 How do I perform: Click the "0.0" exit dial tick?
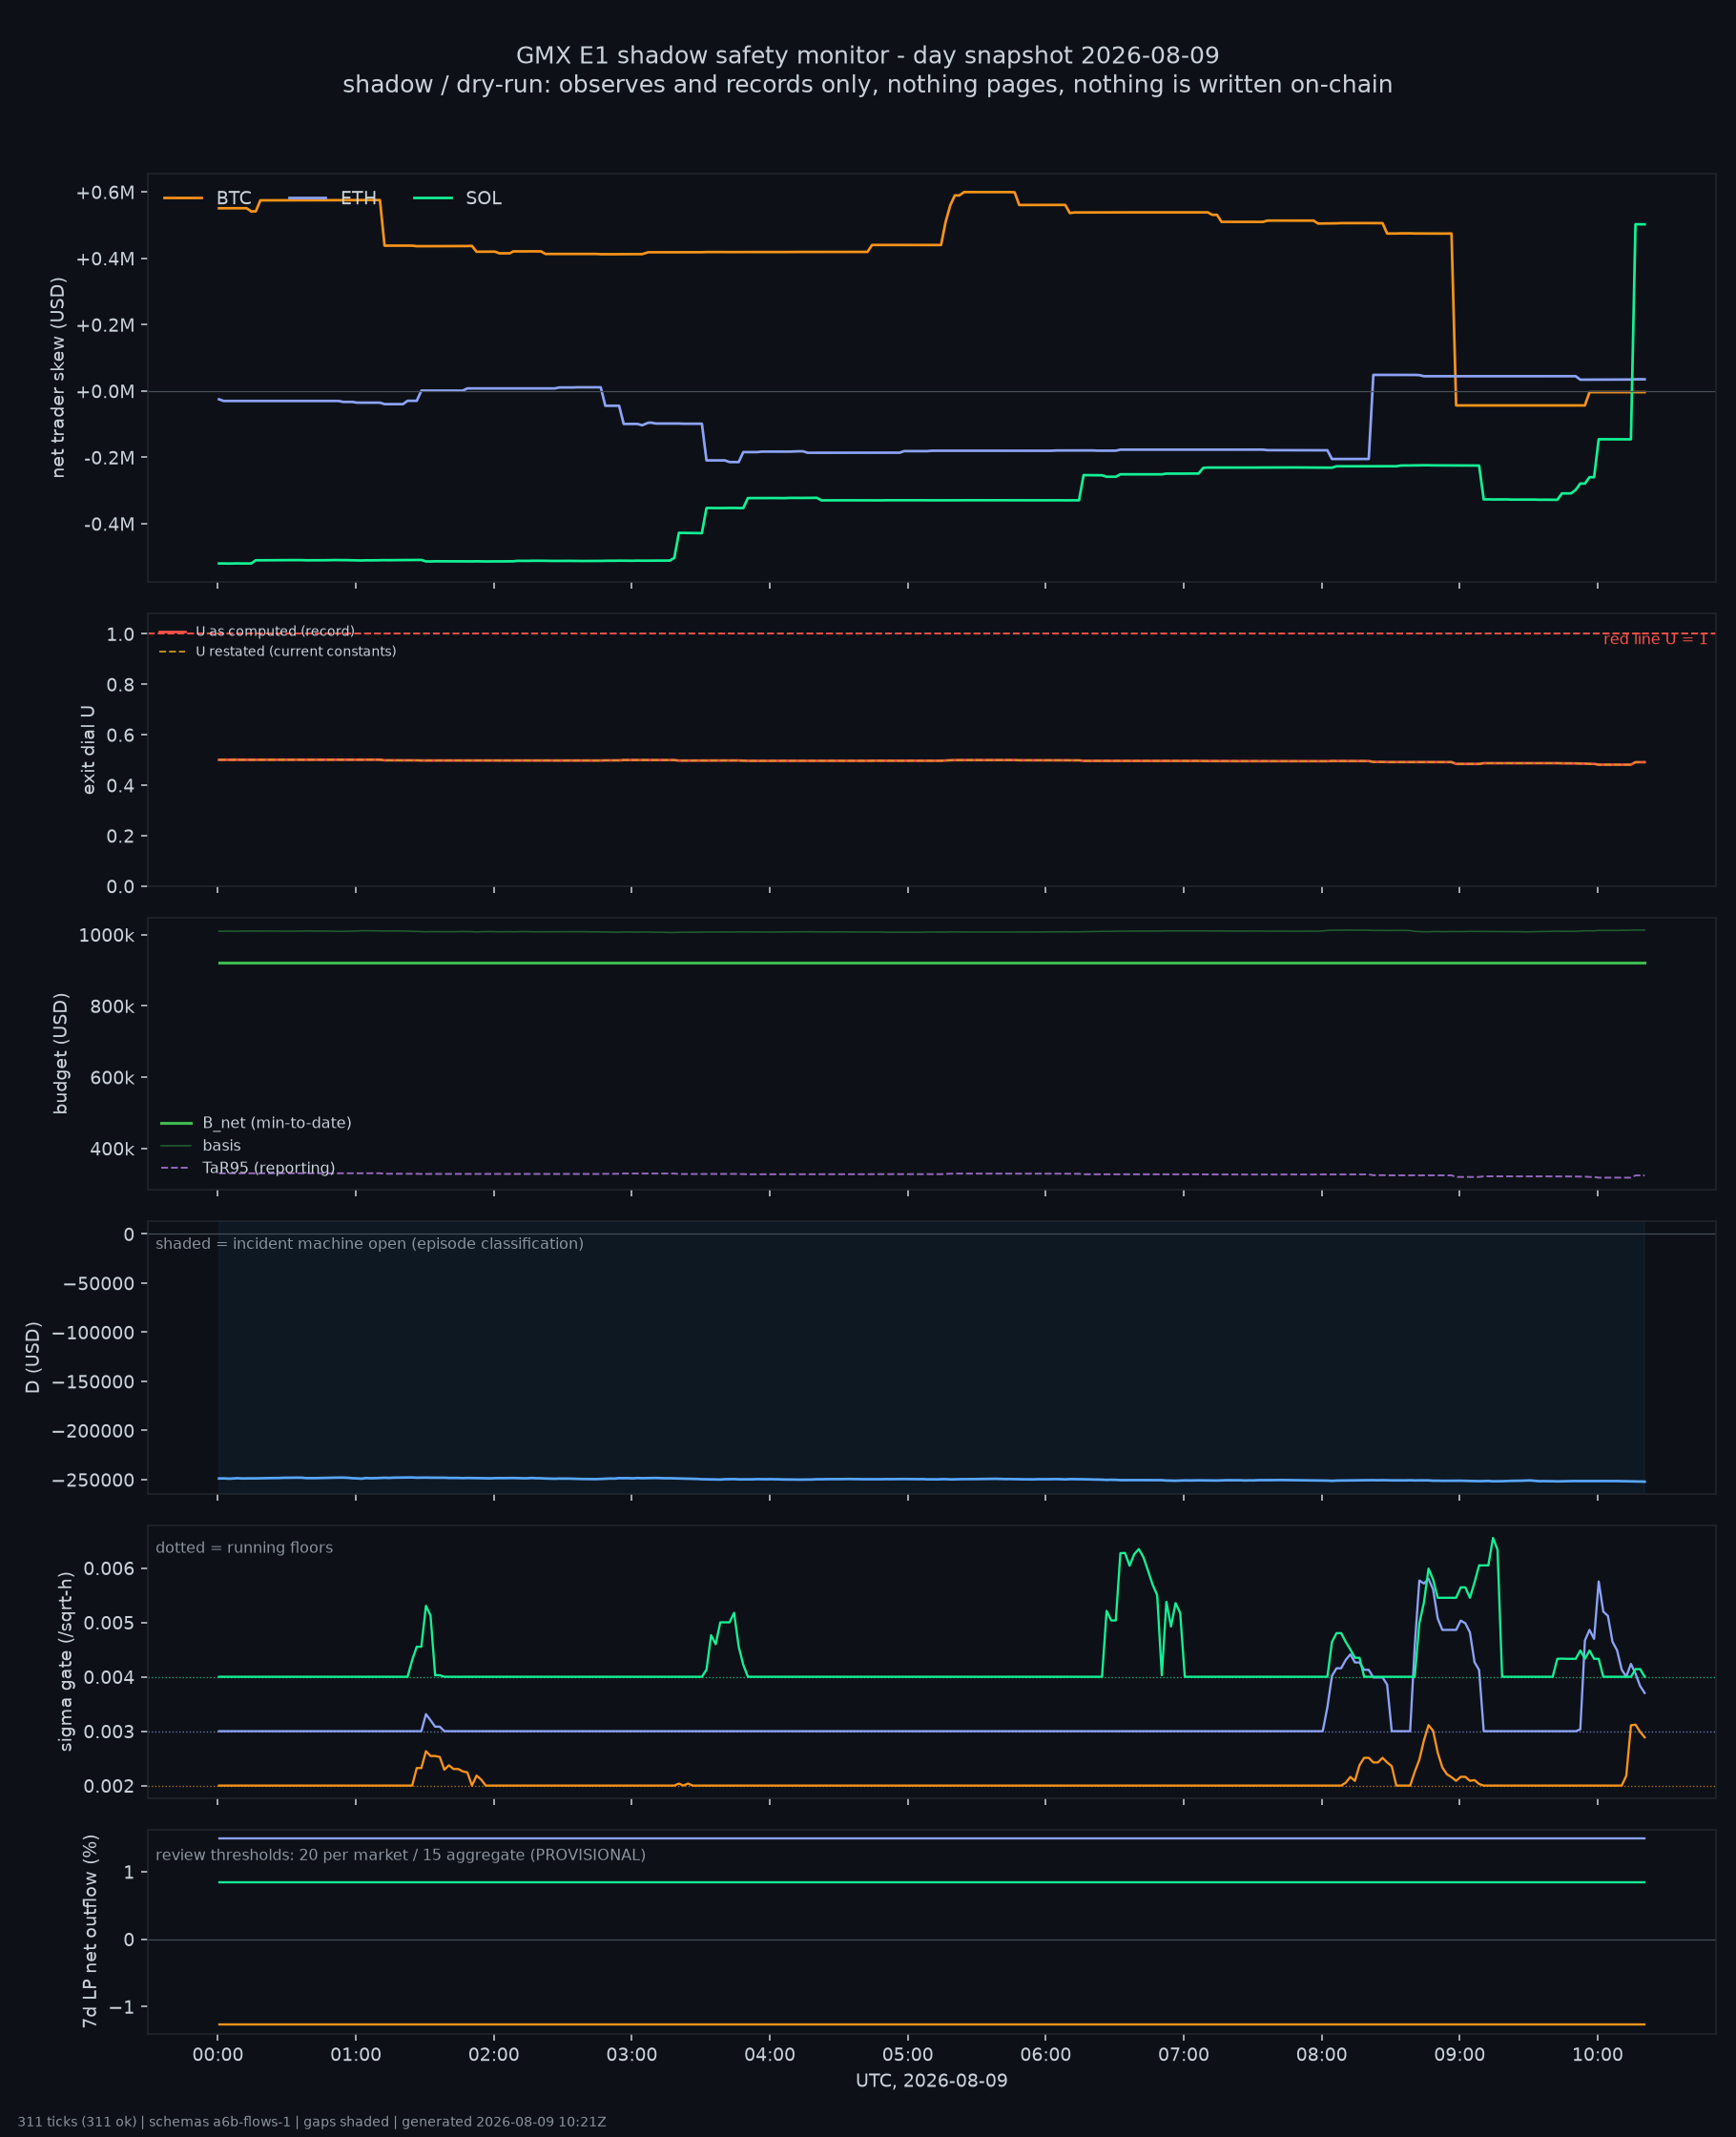[121, 887]
